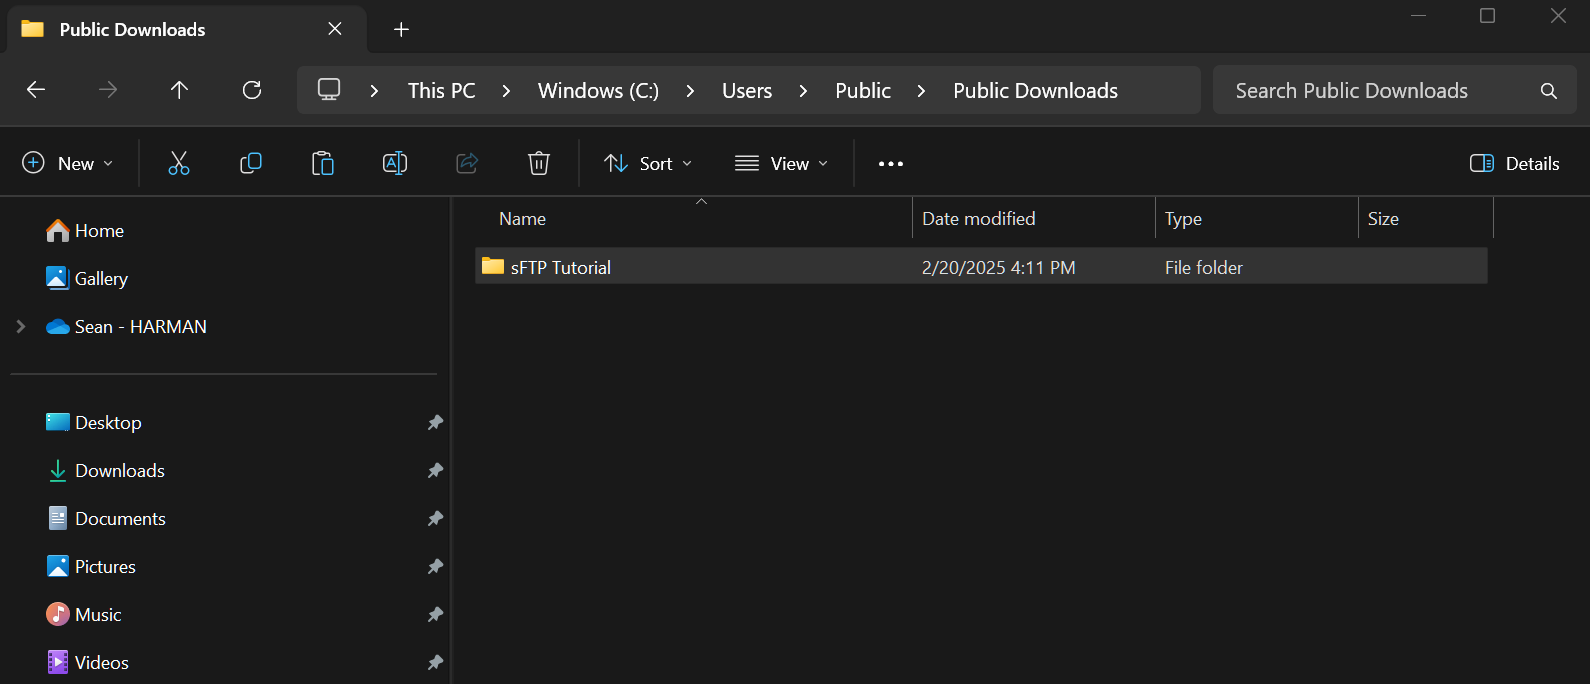Open Pictures quick access folder
This screenshot has width=1590, height=684.
point(91,567)
